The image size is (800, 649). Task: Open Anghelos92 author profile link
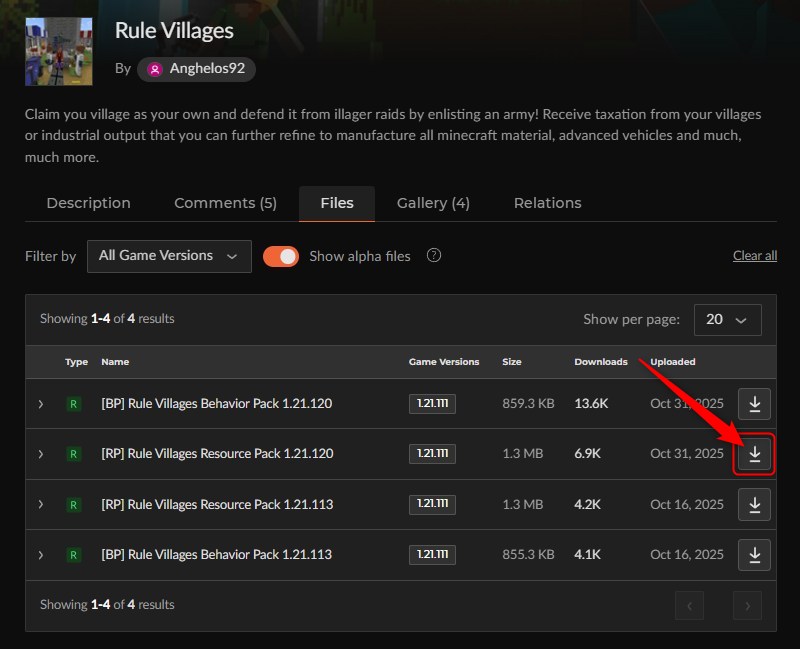coord(196,69)
